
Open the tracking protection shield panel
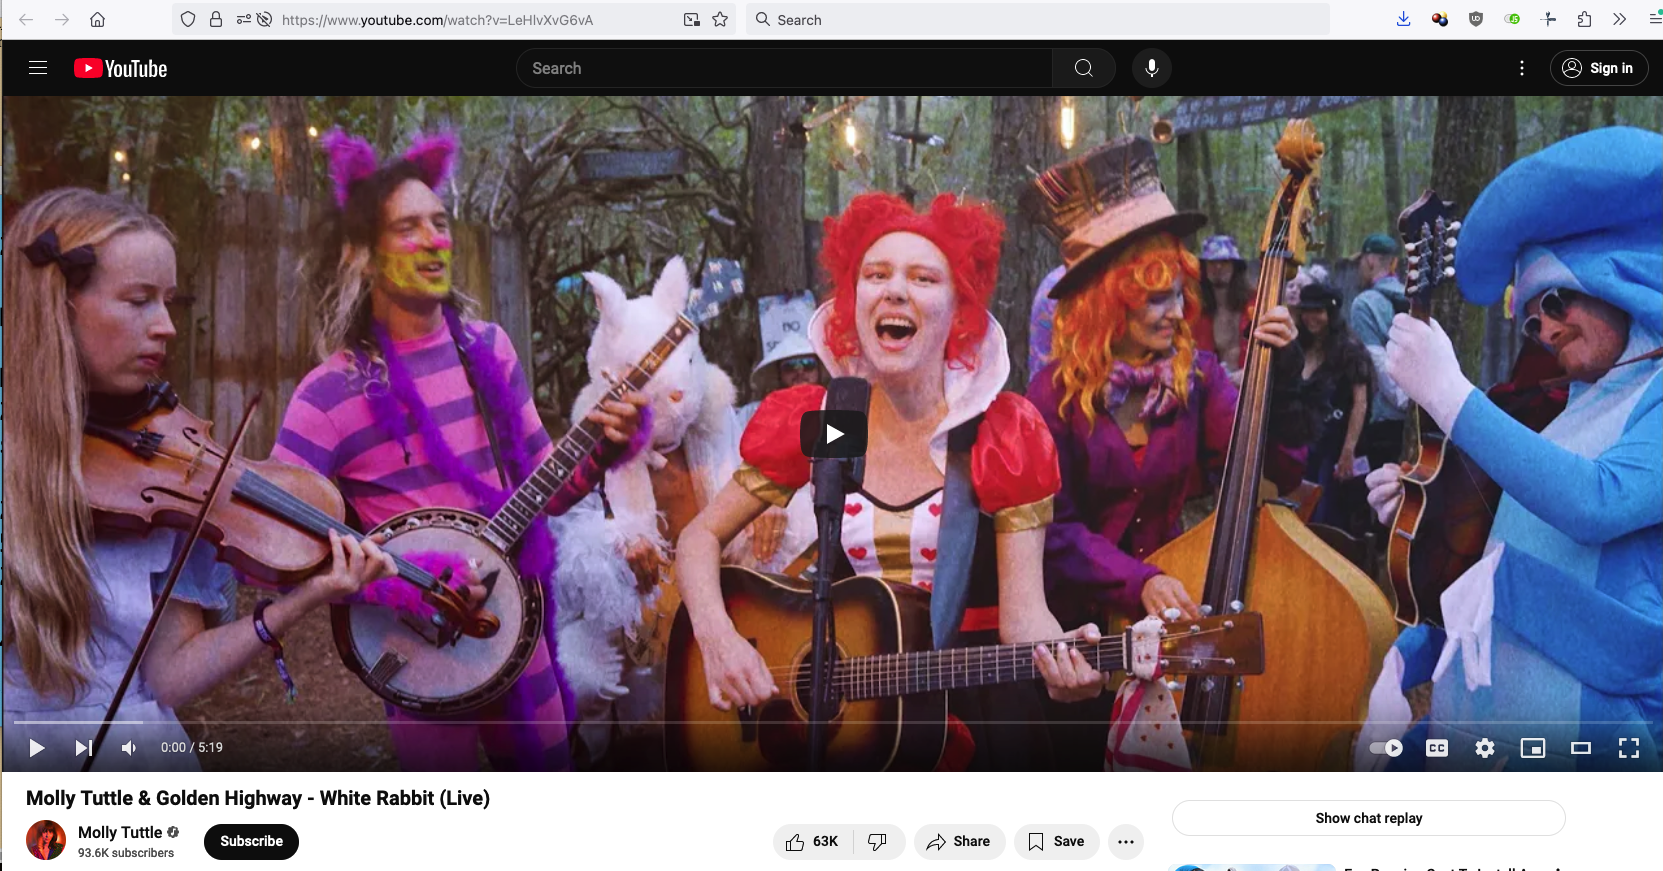[188, 19]
